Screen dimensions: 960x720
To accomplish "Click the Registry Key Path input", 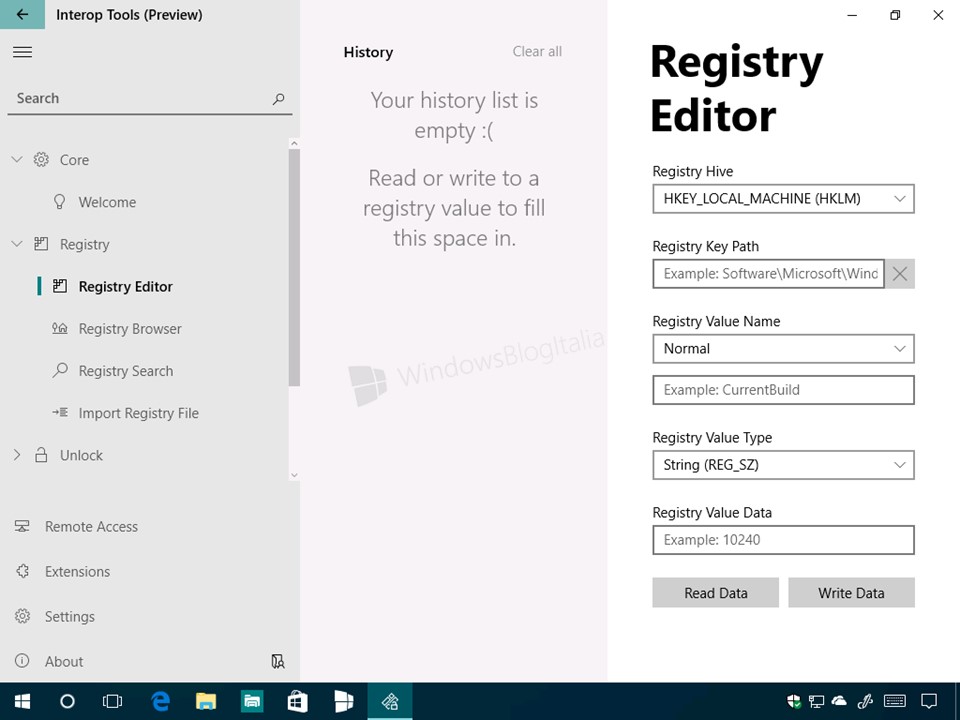I will [768, 274].
